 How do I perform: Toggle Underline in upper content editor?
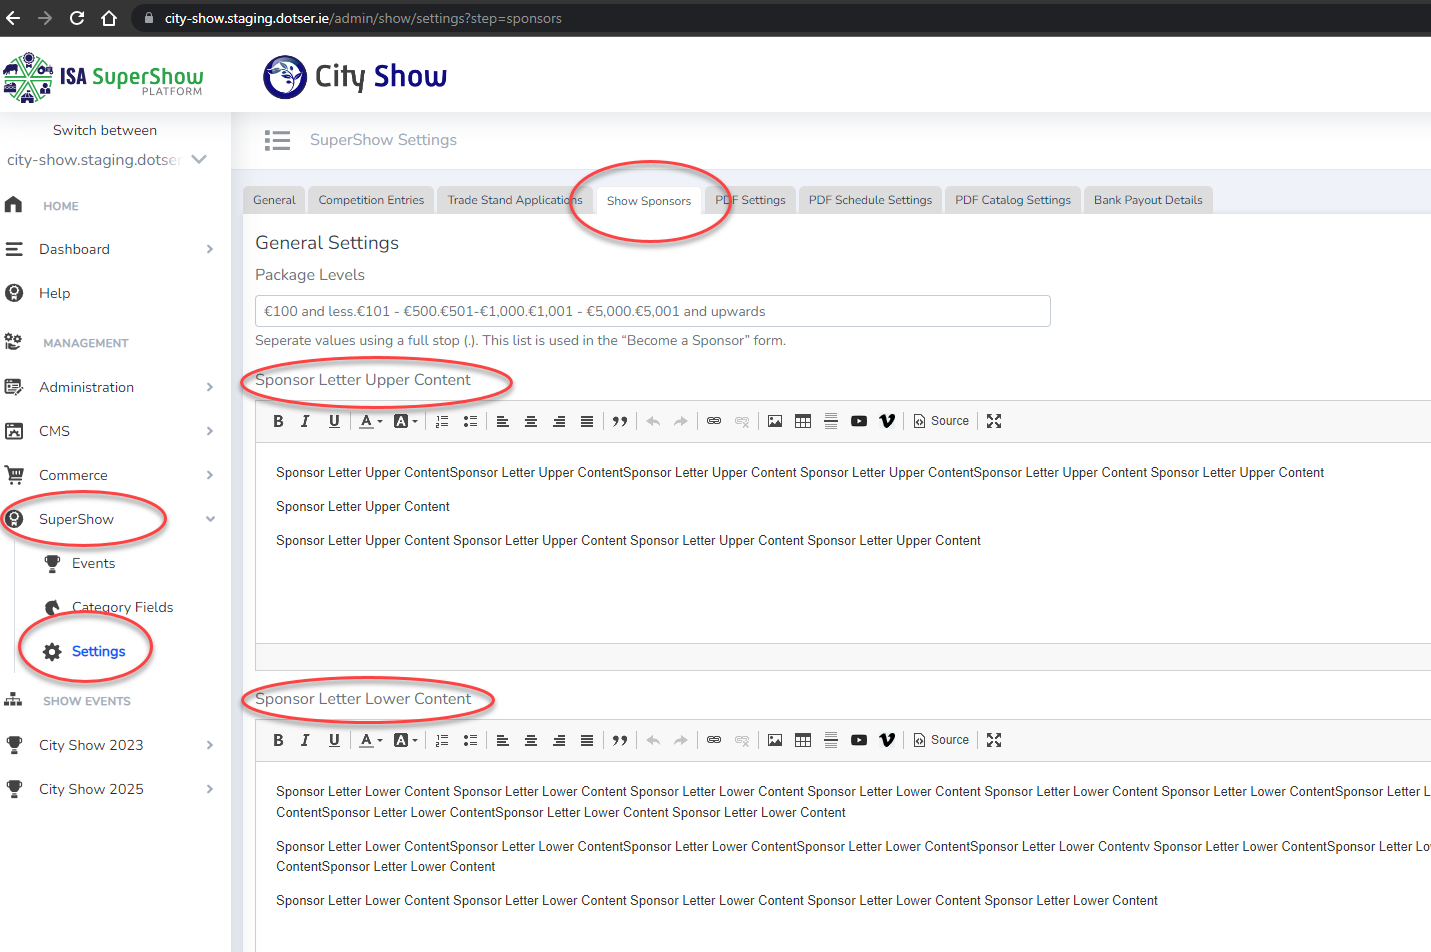[334, 421]
